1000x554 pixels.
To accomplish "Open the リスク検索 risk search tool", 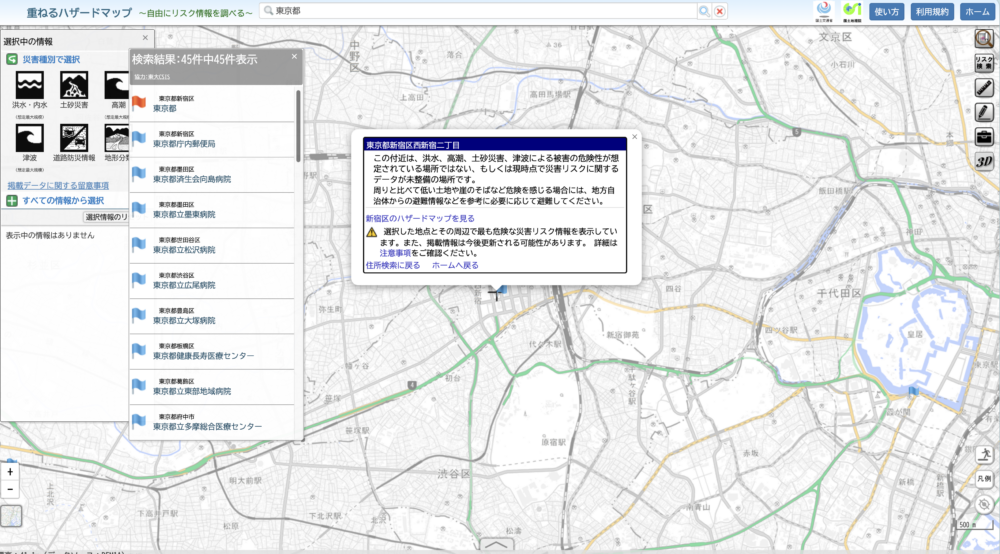I will click(x=984, y=62).
